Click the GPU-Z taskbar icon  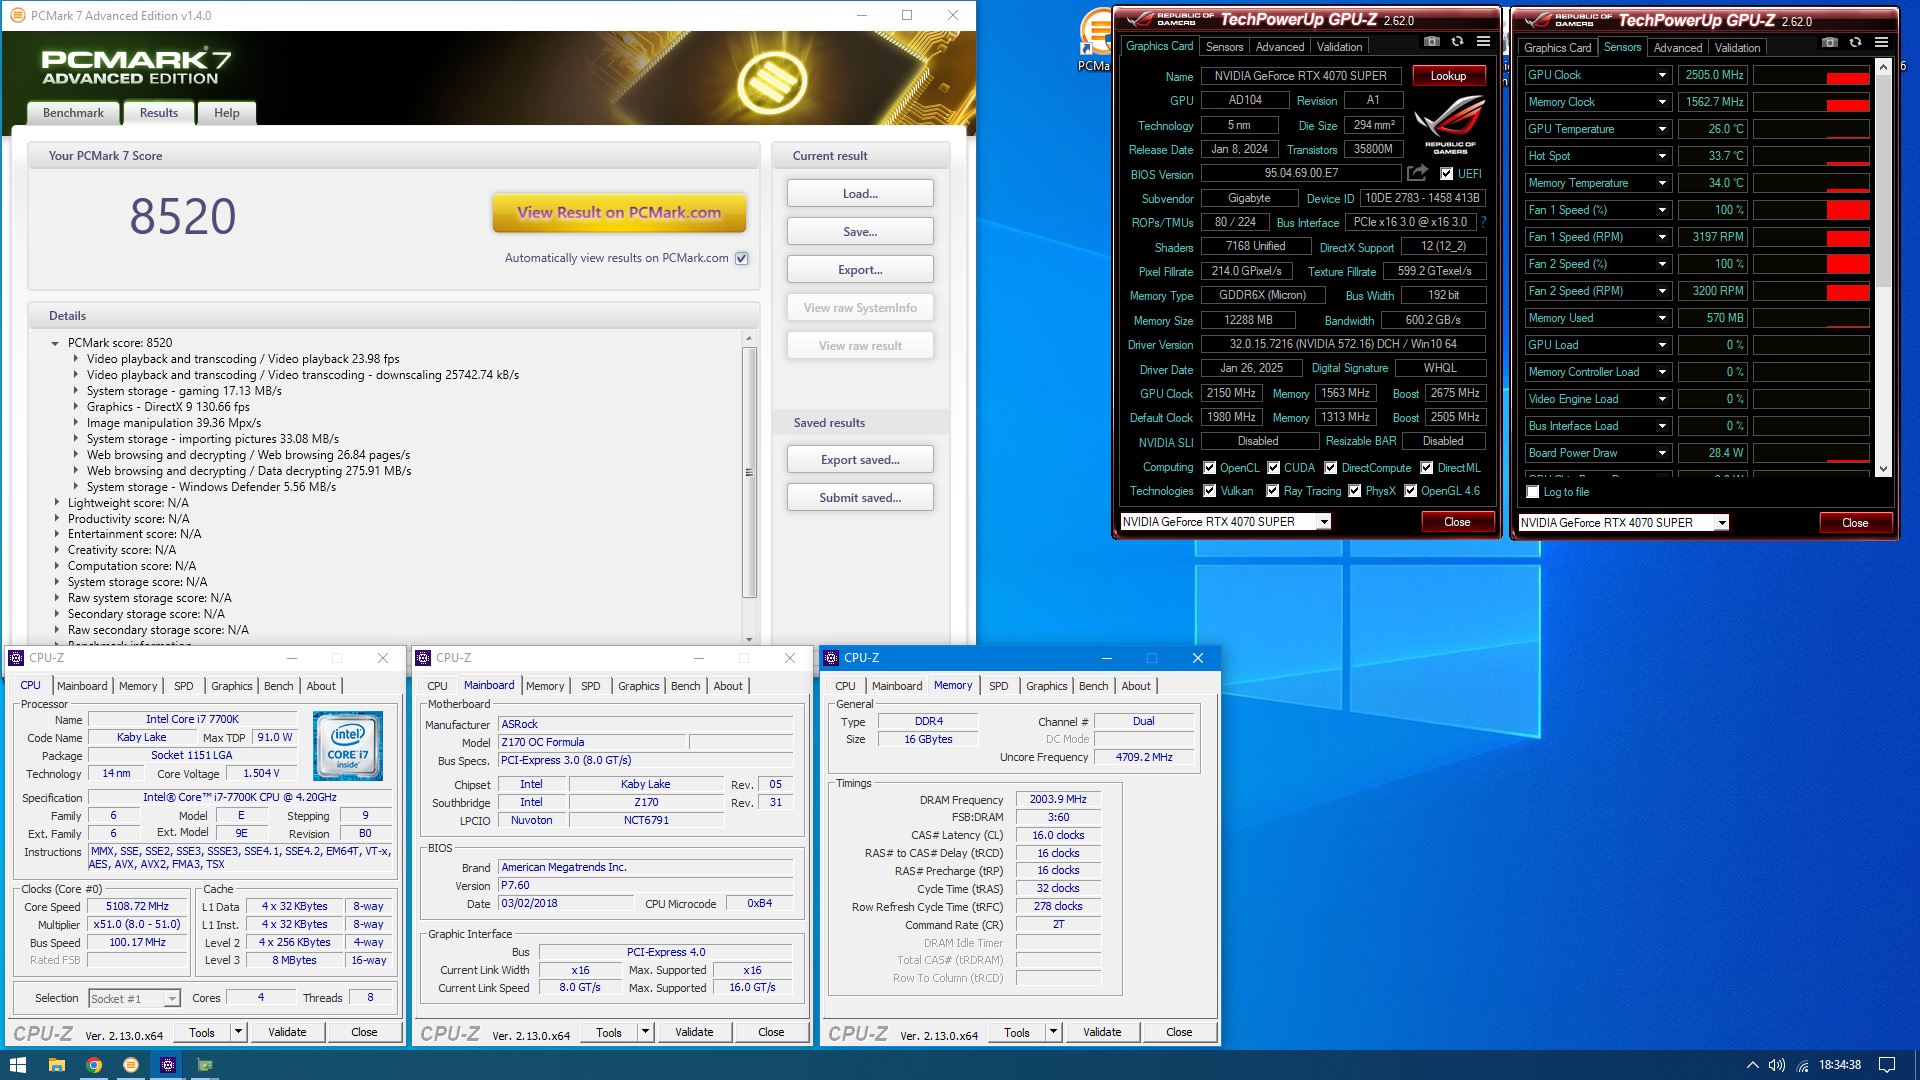point(205,1065)
